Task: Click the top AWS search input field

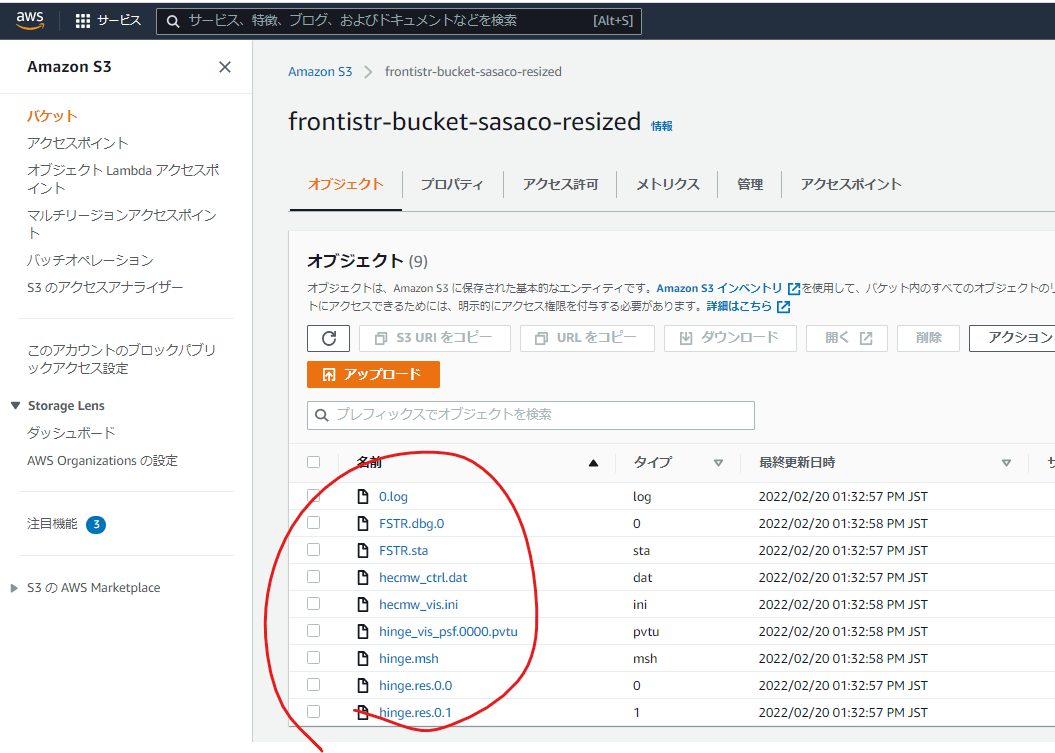Action: (x=398, y=21)
